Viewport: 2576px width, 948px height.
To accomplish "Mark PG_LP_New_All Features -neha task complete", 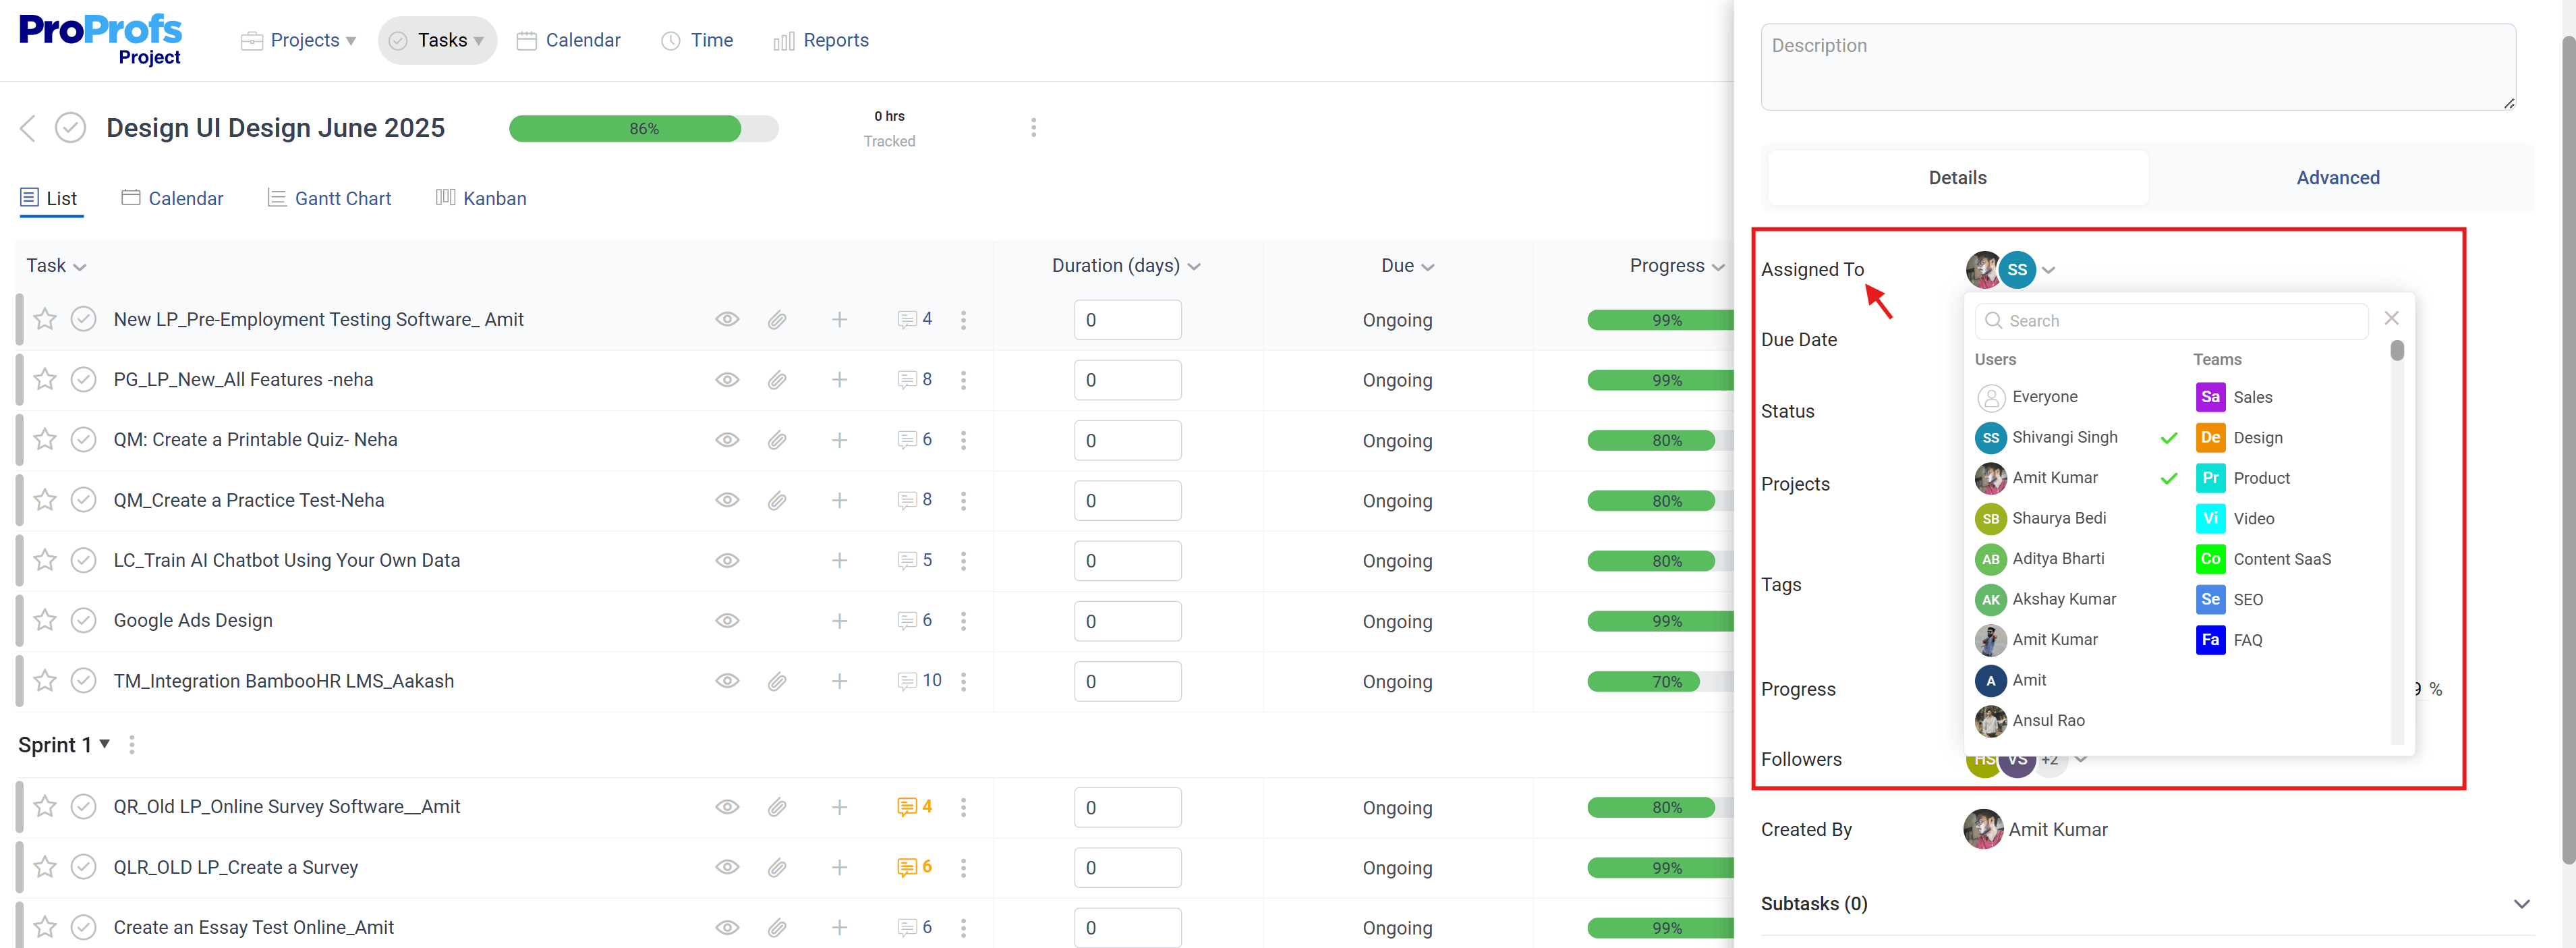I will tap(84, 380).
